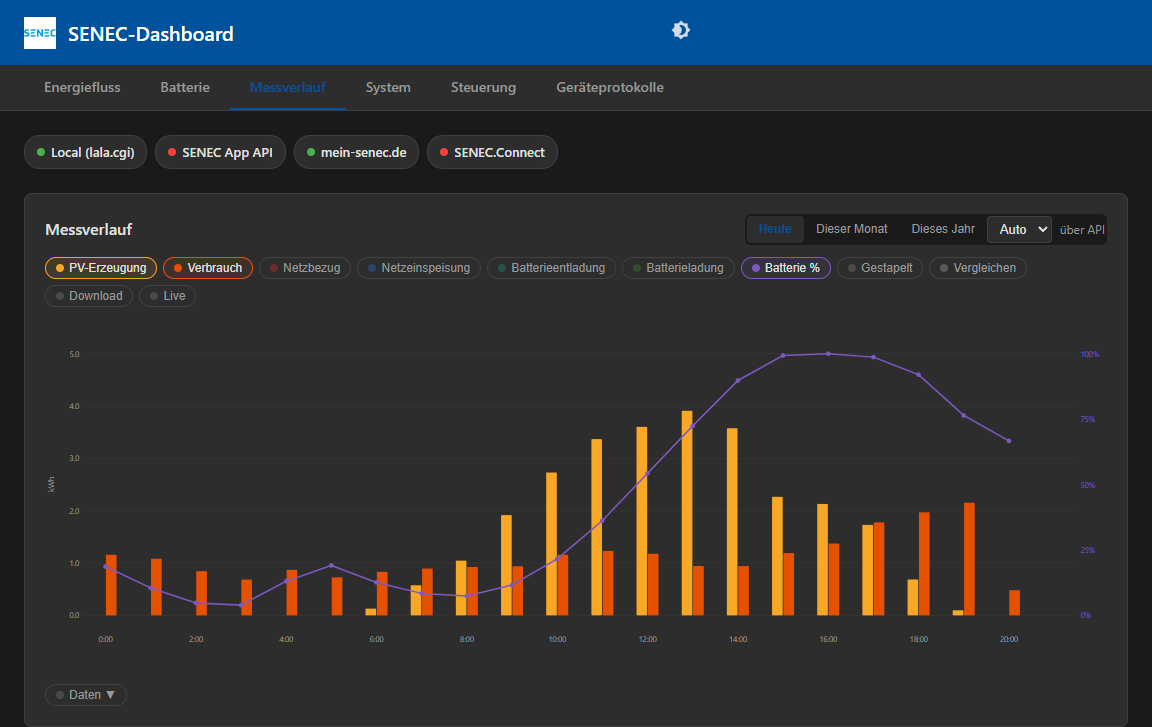Toggle the Batterie % series
The image size is (1152, 727).
[785, 268]
